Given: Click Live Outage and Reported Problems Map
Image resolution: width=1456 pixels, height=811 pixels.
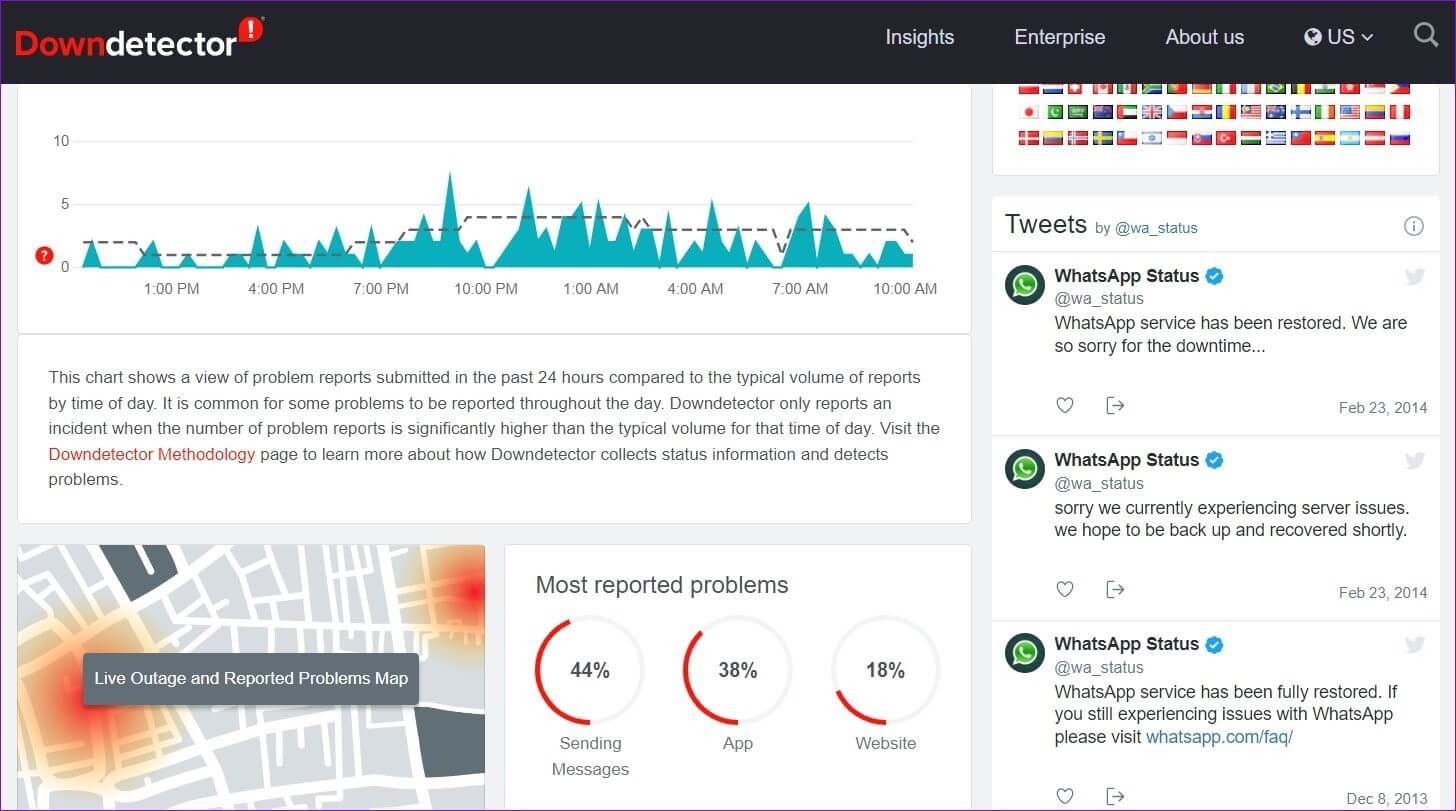Looking at the screenshot, I should click(251, 678).
